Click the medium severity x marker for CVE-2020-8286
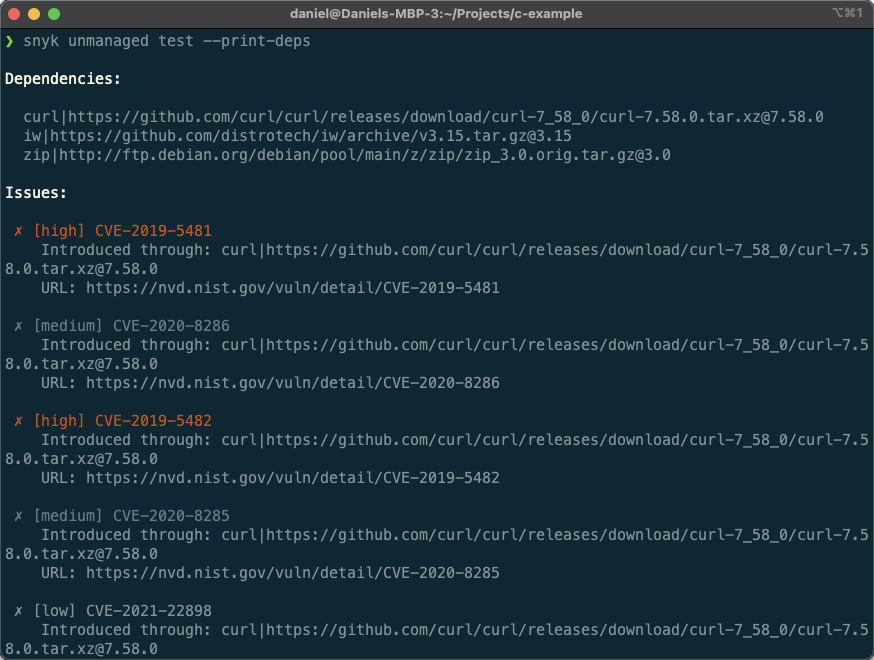This screenshot has width=874, height=660. pyautogui.click(x=17, y=325)
